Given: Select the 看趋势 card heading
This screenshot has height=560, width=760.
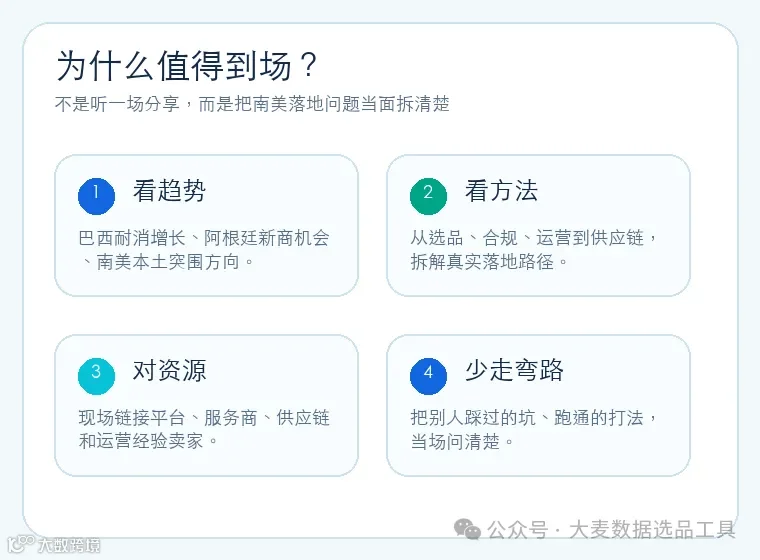Looking at the screenshot, I should coord(170,191).
